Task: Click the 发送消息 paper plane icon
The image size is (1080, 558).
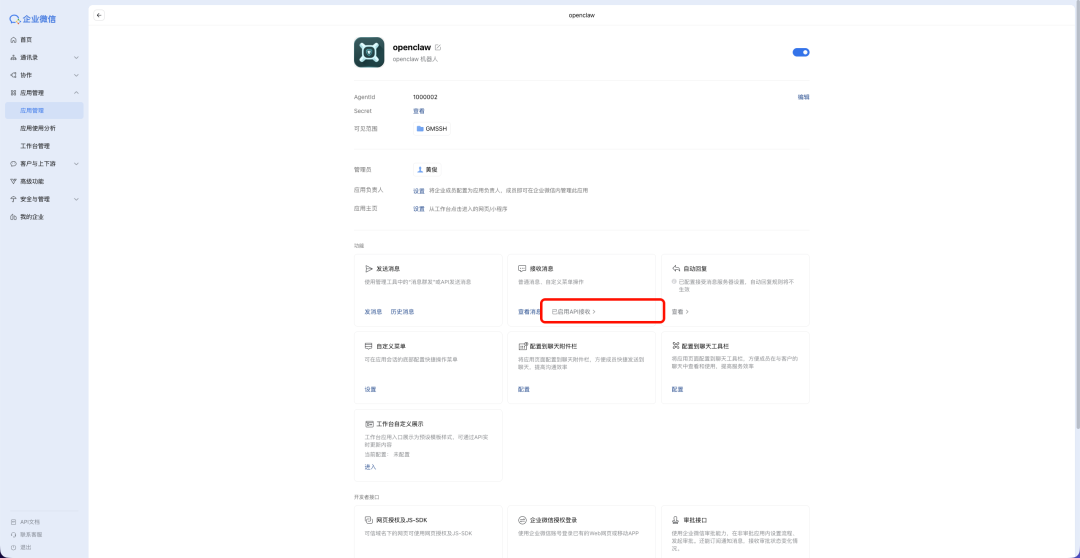Action: pos(368,269)
